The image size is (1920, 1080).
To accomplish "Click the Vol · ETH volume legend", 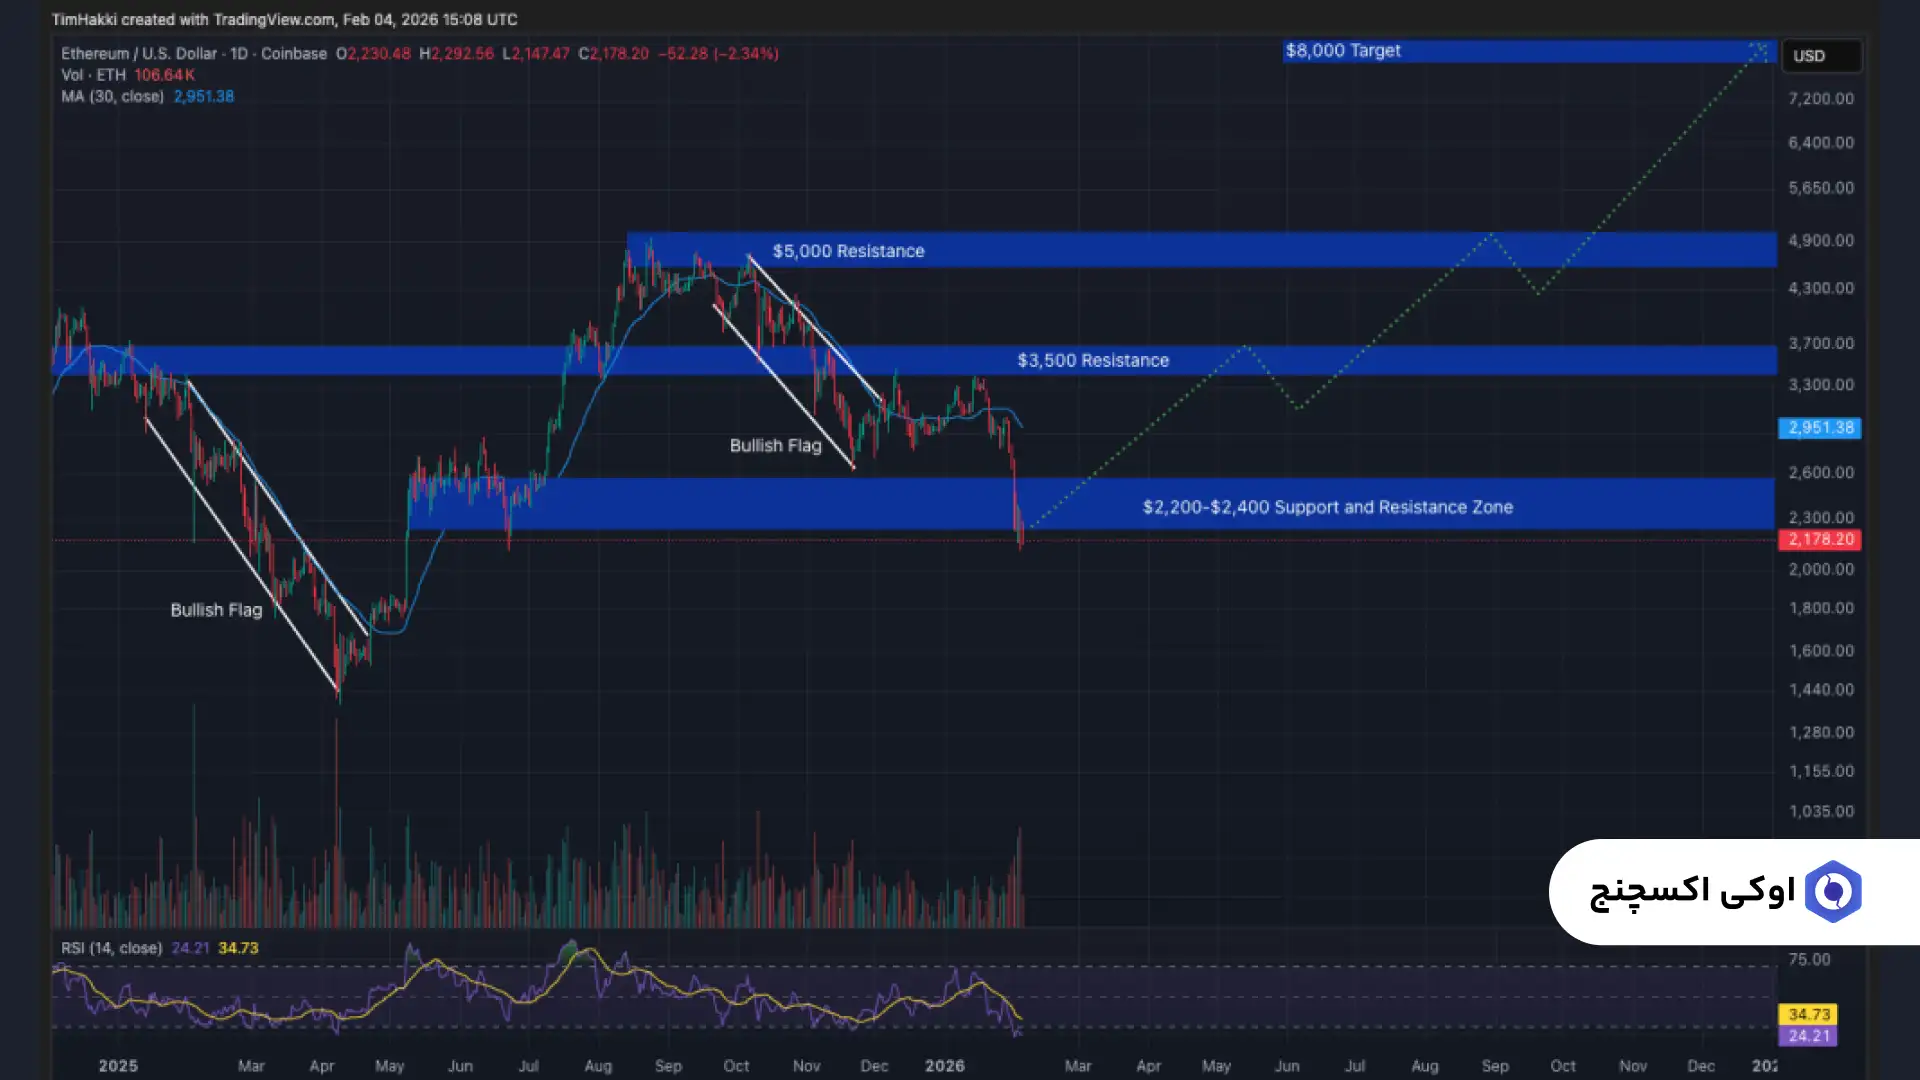I will click(x=94, y=75).
